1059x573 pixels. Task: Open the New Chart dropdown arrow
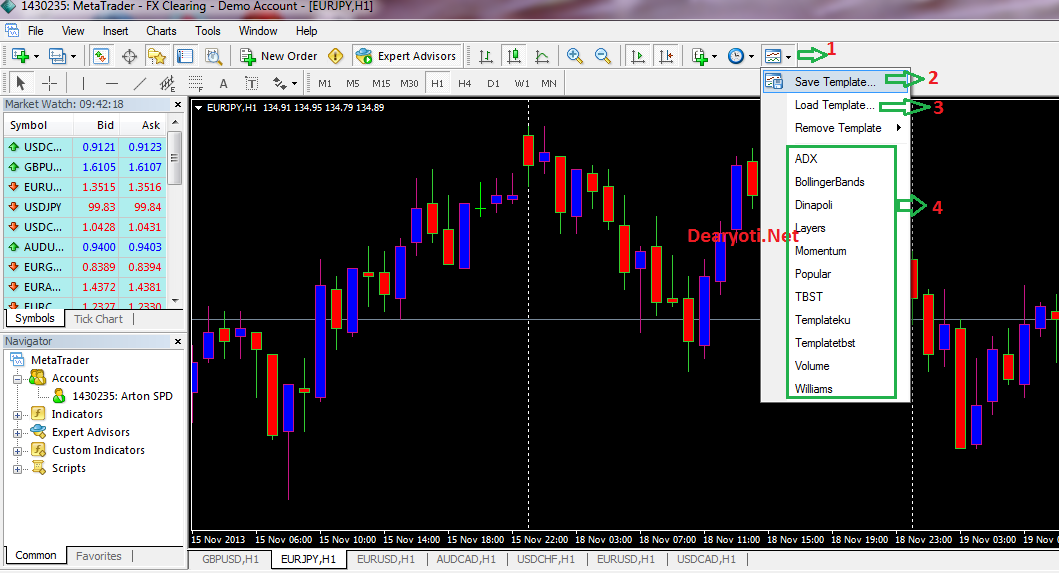click(x=36, y=57)
